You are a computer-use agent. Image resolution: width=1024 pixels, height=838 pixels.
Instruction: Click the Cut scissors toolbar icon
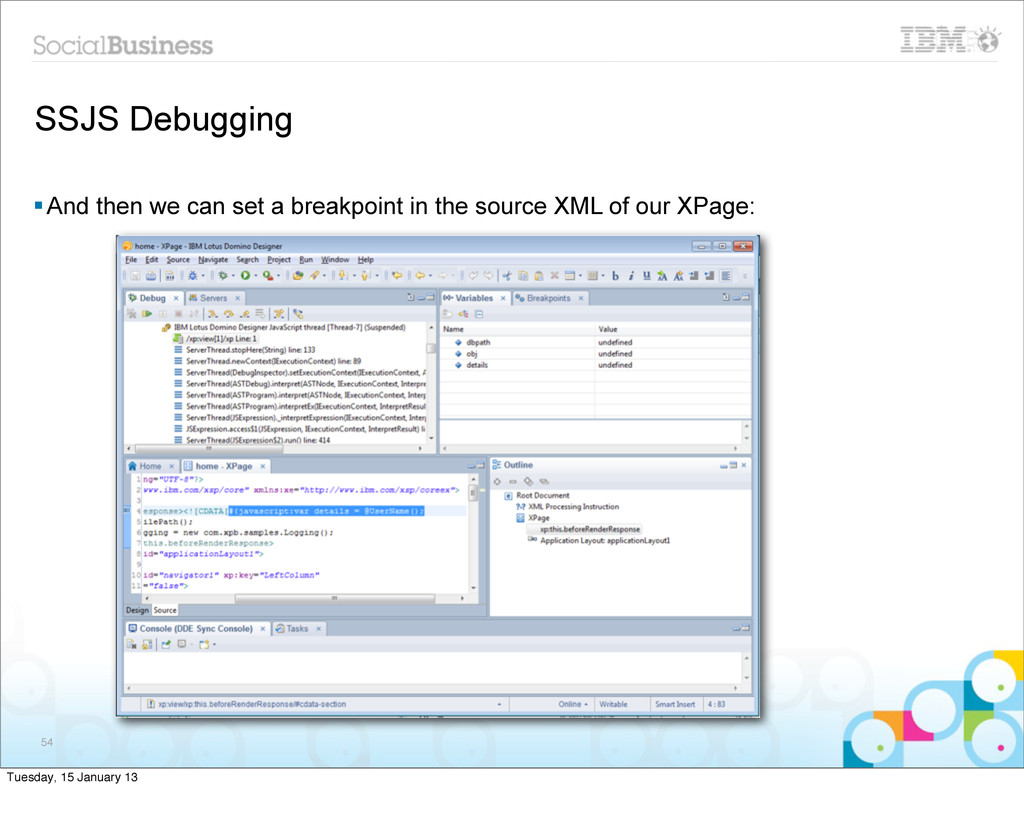[x=507, y=276]
